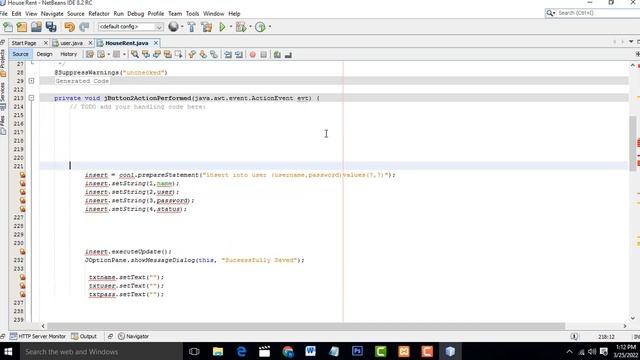Open the Navigator panel
The width and height of the screenshot is (640, 360).
133,336
